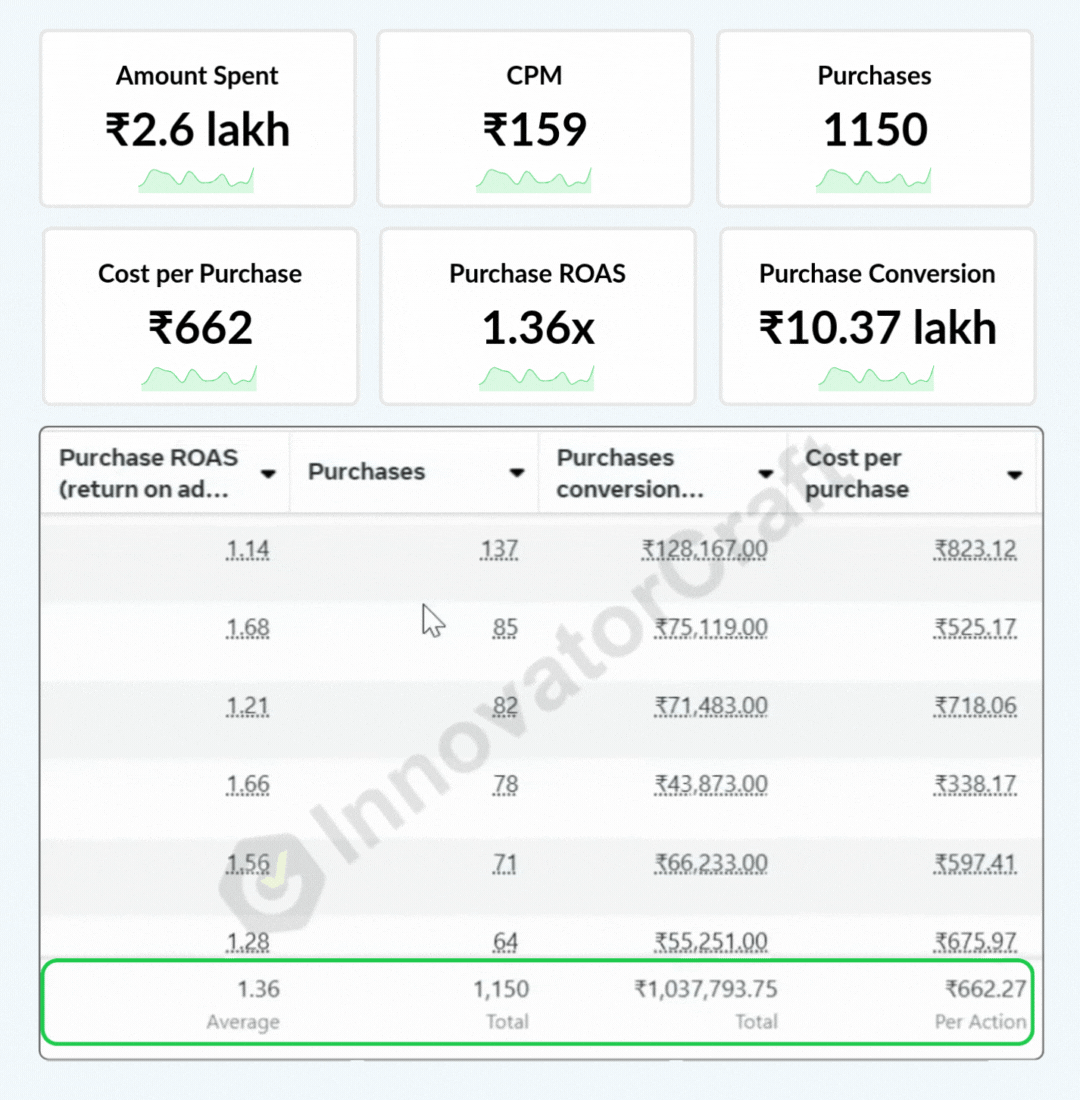Click the Purchase Conversion card sparkline
Image resolution: width=1080 pixels, height=1100 pixels.
876,379
